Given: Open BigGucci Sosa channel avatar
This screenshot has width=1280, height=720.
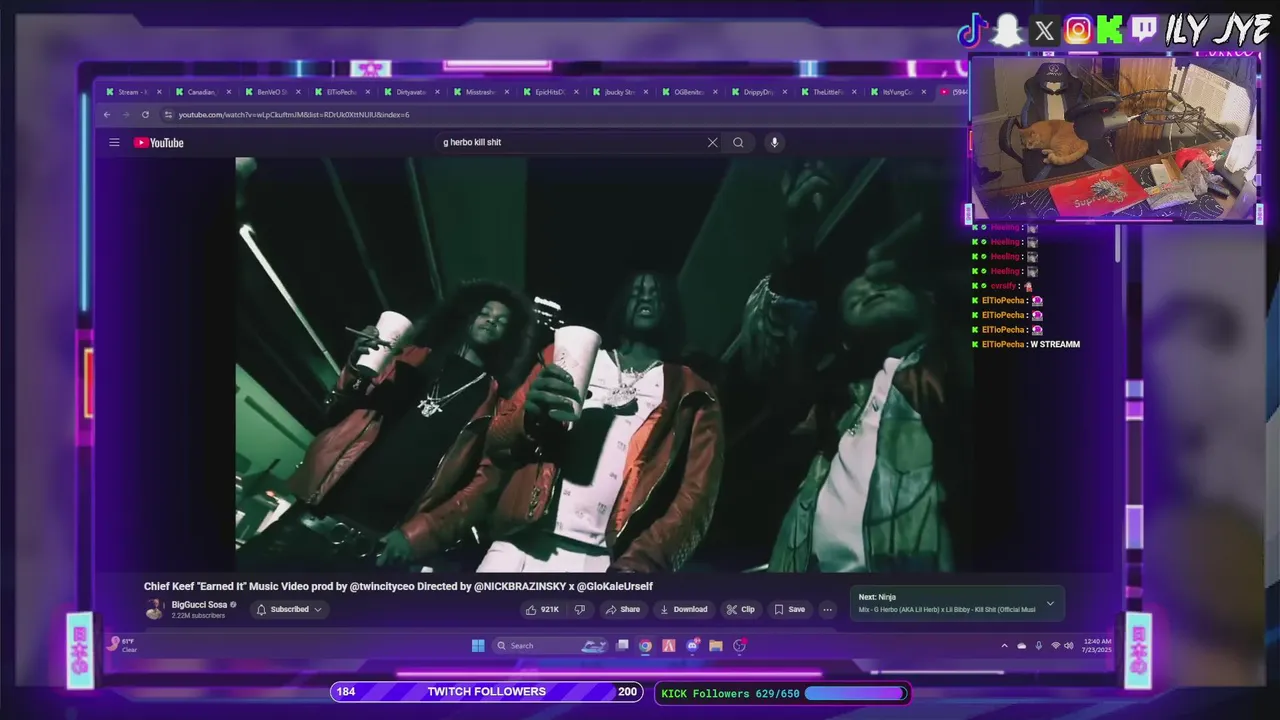Looking at the screenshot, I should [x=155, y=609].
